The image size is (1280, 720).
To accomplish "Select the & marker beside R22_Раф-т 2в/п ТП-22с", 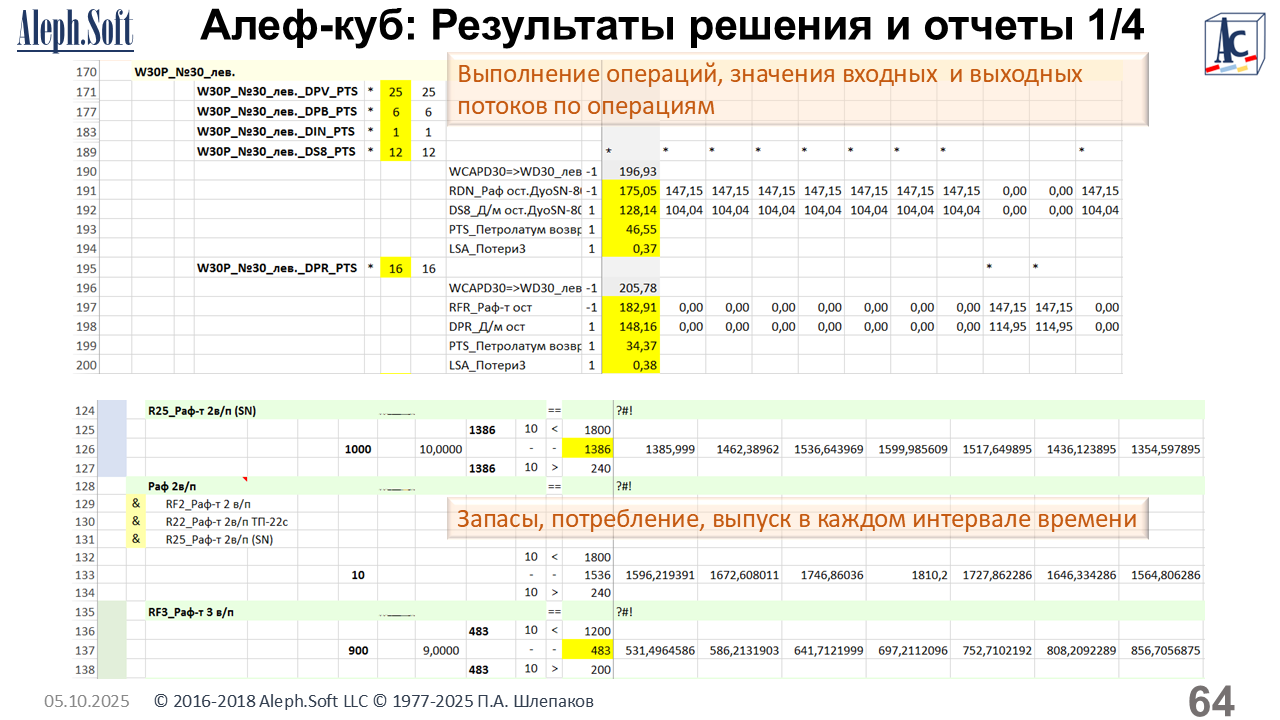I will pyautogui.click(x=135, y=521).
